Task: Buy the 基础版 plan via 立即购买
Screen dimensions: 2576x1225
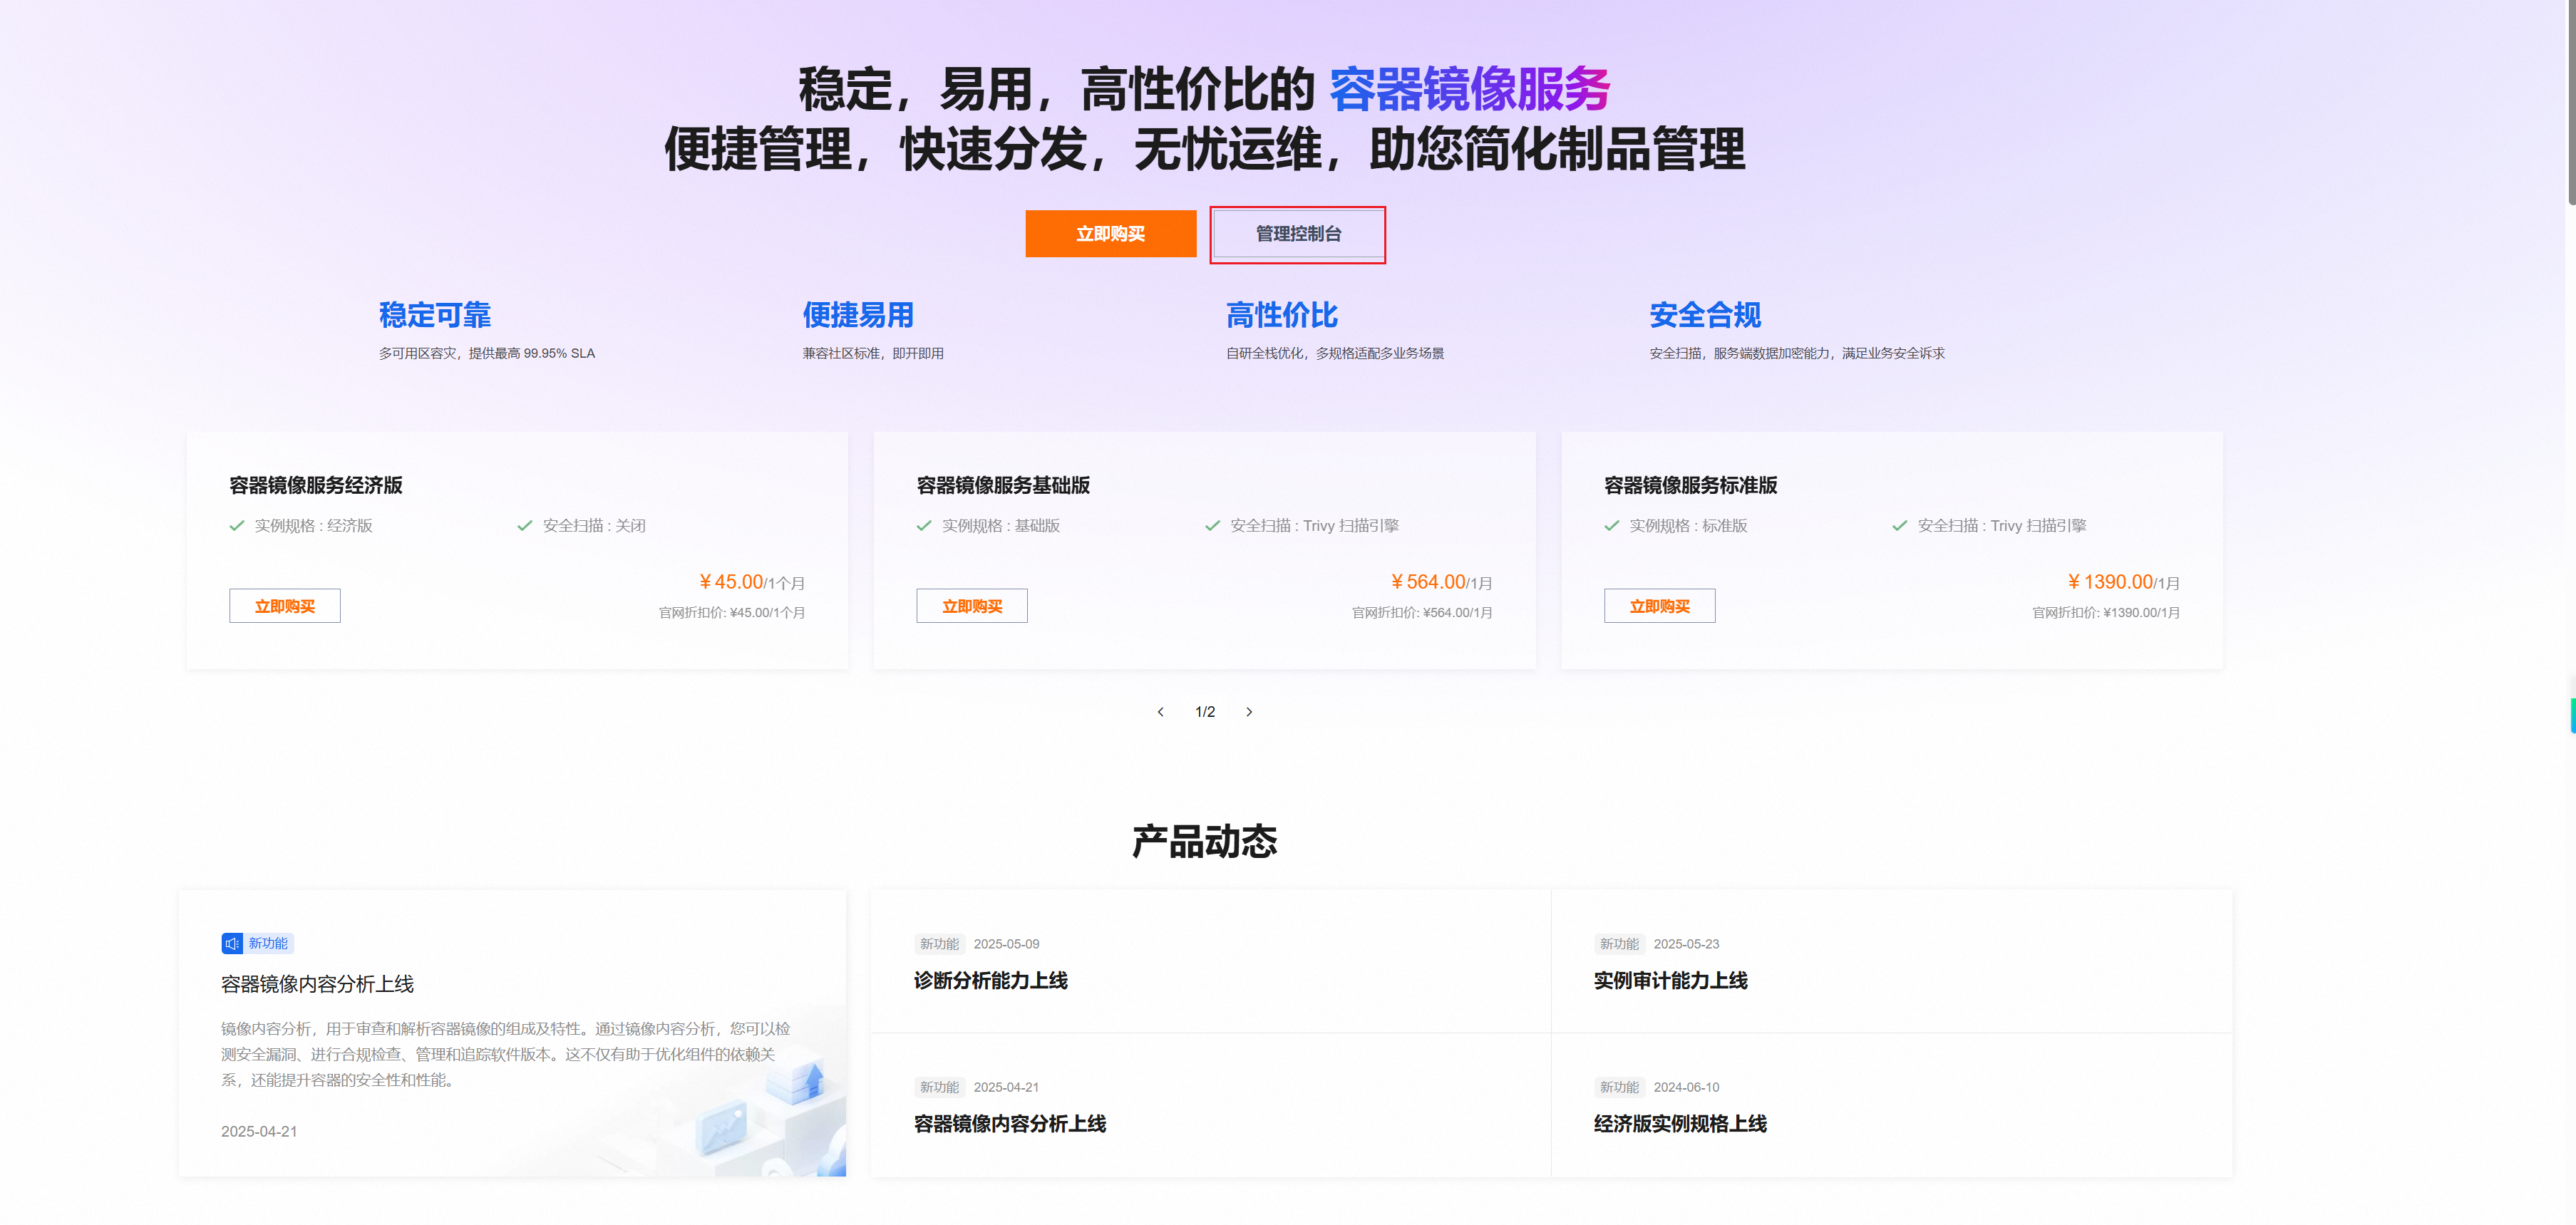Action: pos(971,606)
